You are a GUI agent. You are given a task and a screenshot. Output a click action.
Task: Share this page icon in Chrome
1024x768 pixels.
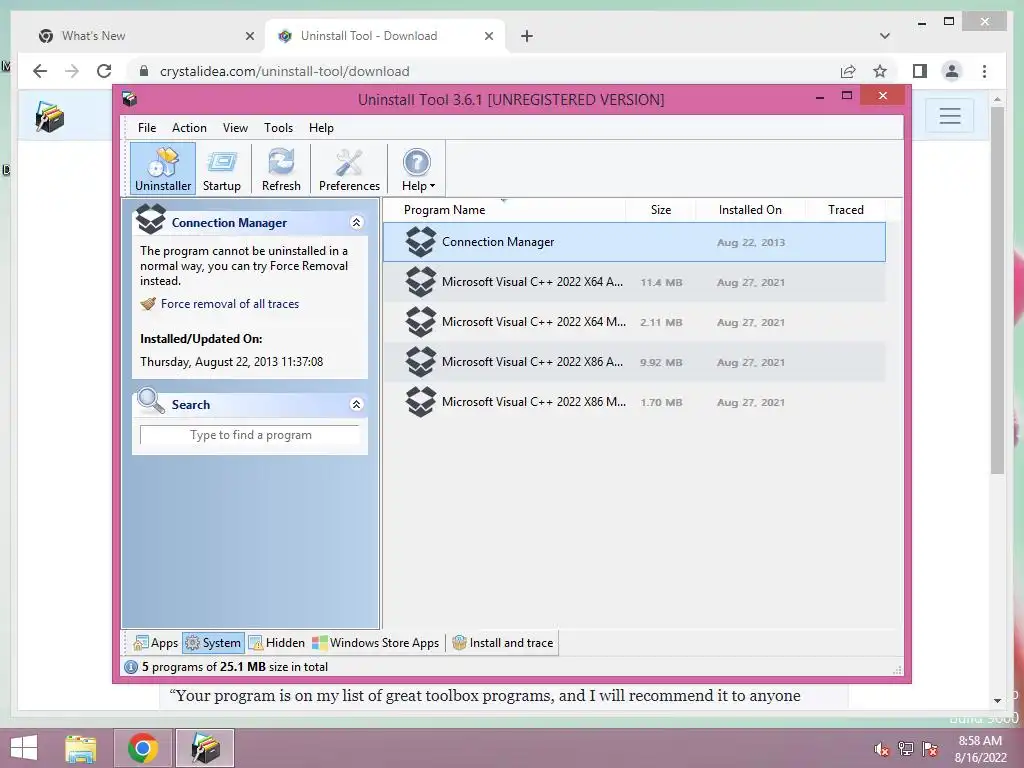coord(848,71)
